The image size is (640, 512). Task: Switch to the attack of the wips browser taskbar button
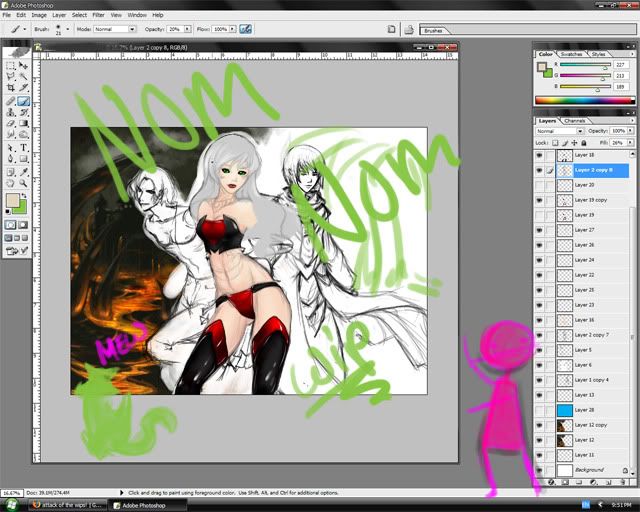pyautogui.click(x=69, y=505)
